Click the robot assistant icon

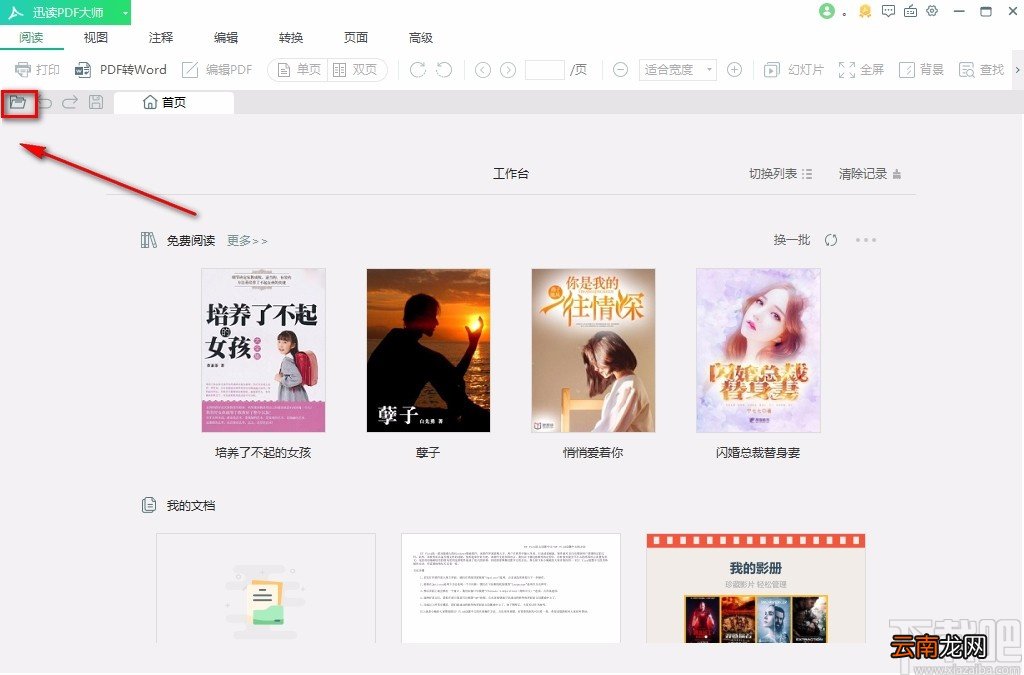click(x=910, y=11)
